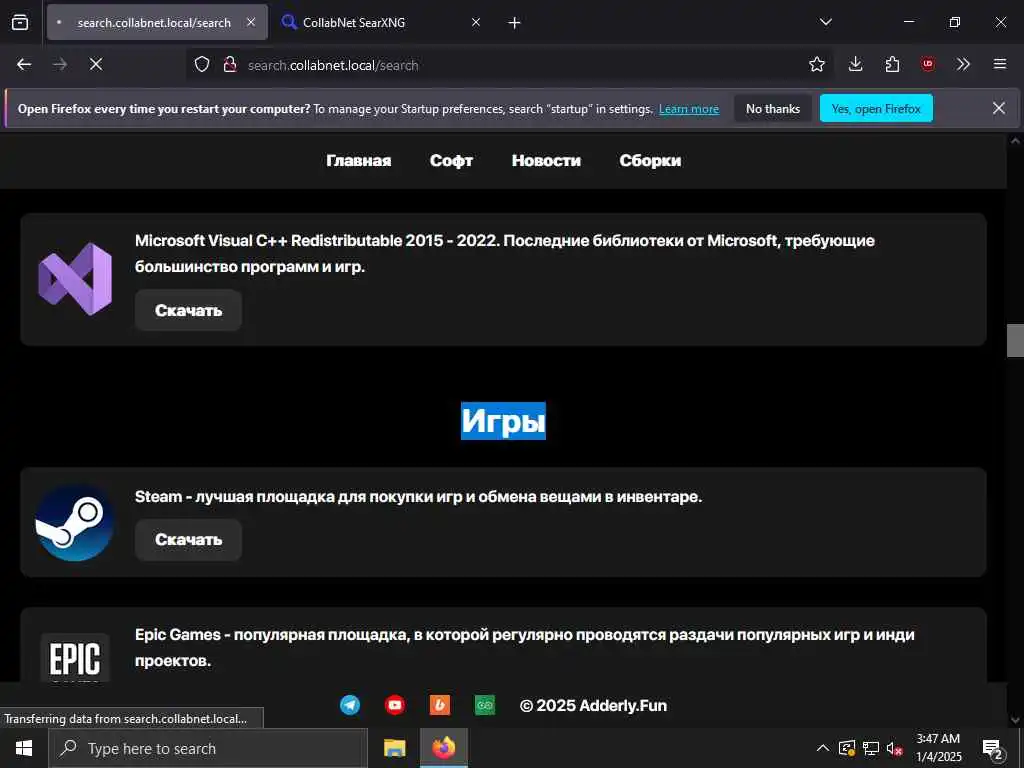This screenshot has width=1024, height=768.
Task: Open a new tab
Action: pyautogui.click(x=515, y=23)
